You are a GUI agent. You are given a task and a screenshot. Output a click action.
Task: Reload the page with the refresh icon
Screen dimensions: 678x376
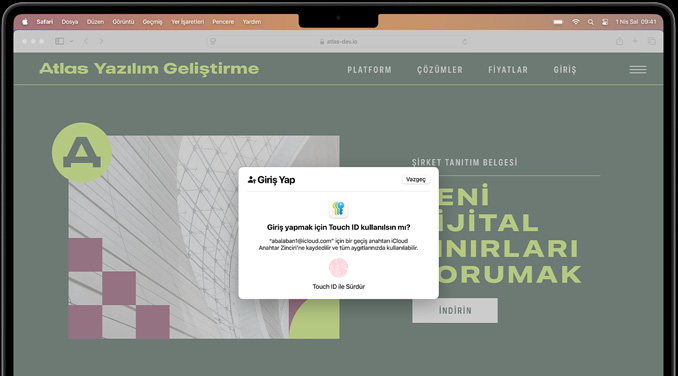click(x=464, y=41)
